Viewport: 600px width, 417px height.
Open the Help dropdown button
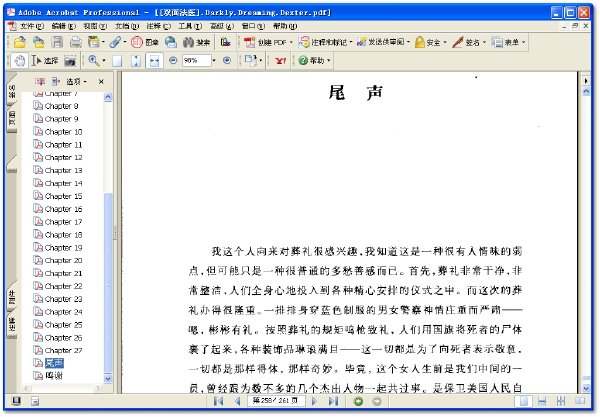[x=314, y=60]
